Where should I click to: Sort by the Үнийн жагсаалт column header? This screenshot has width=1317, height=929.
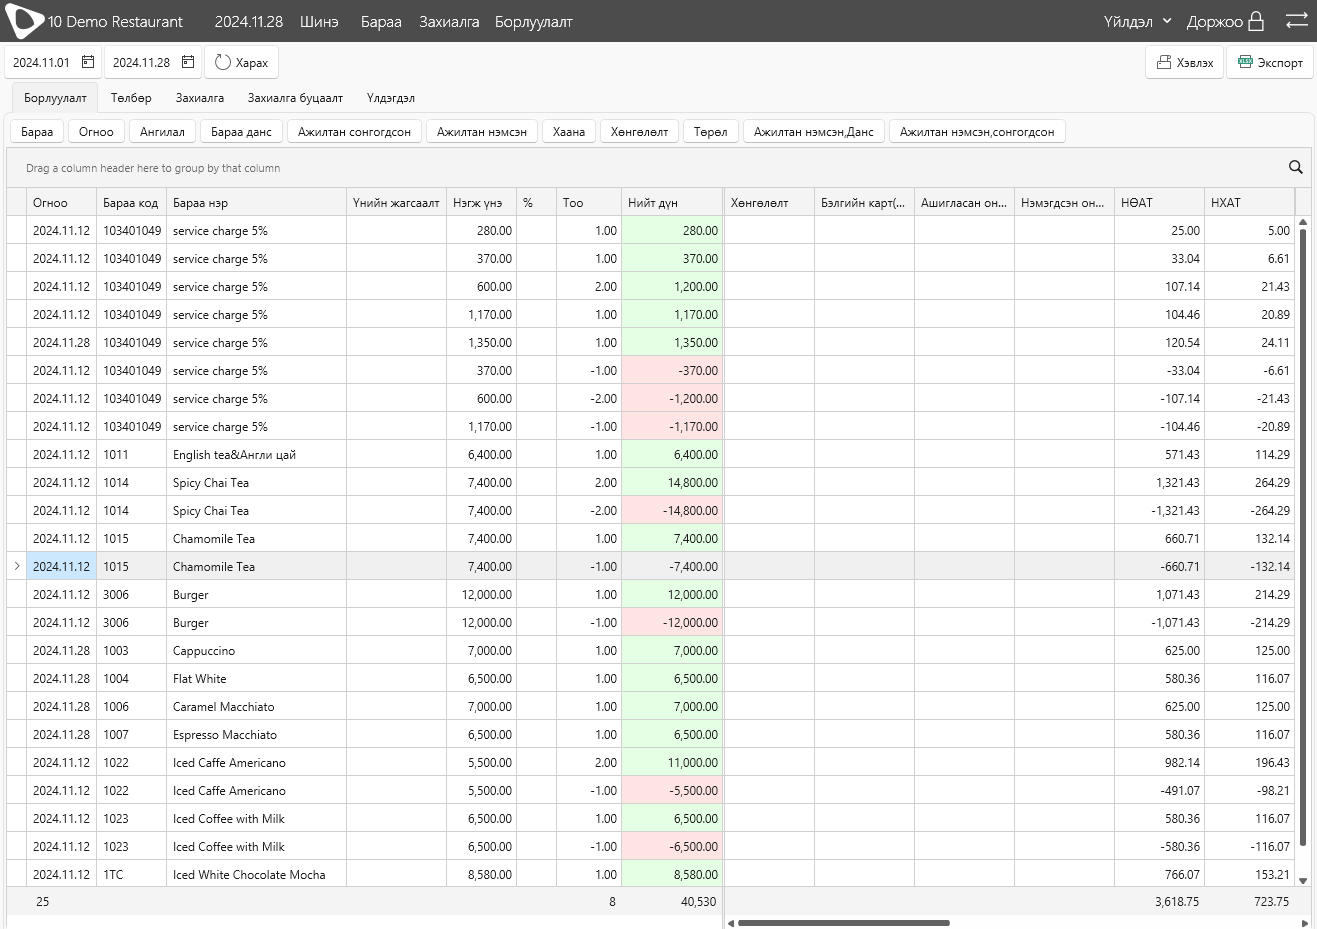coord(396,202)
